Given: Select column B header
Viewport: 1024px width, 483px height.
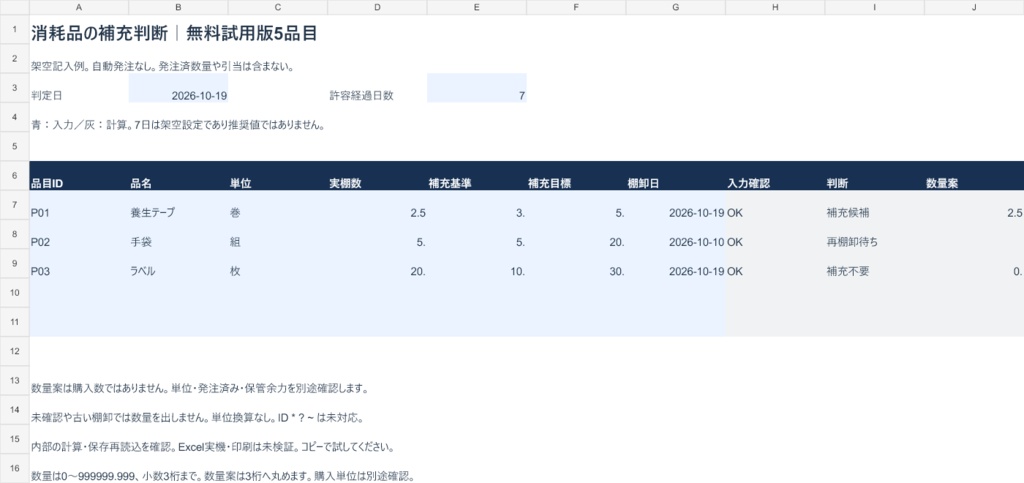Looking at the screenshot, I should point(178,7).
